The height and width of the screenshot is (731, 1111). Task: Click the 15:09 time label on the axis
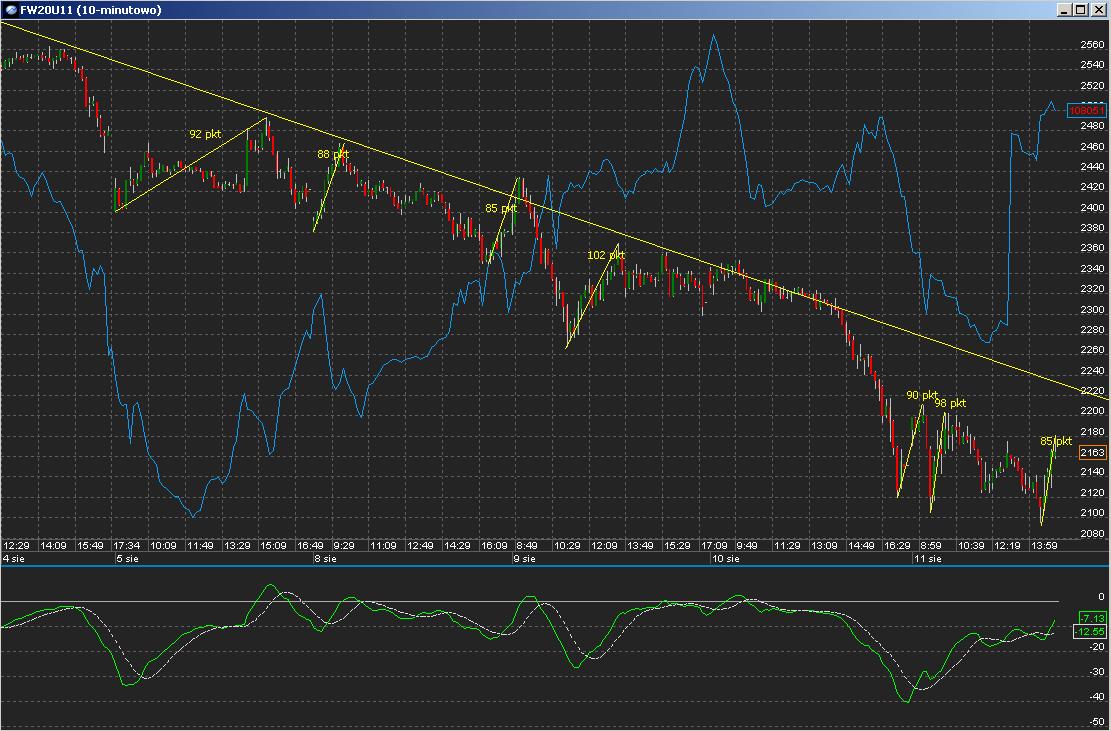coord(274,545)
